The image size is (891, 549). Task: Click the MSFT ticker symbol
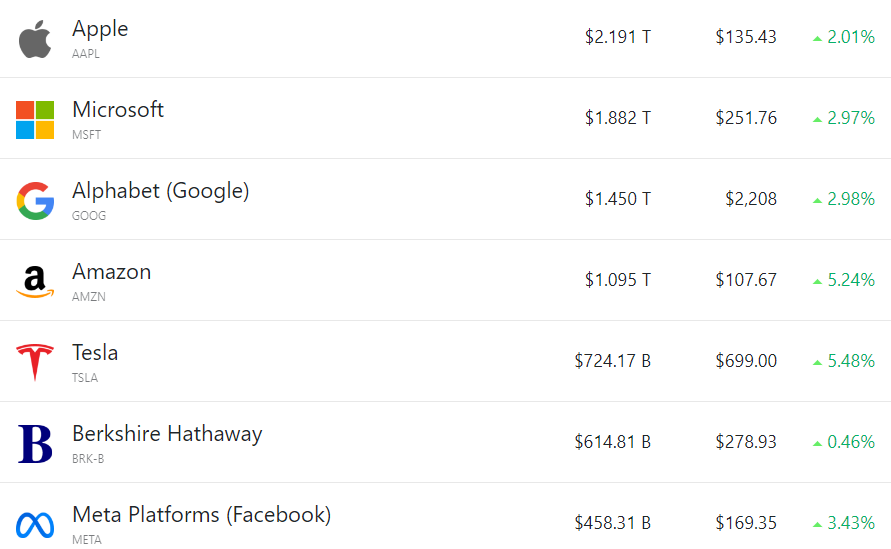(86, 135)
